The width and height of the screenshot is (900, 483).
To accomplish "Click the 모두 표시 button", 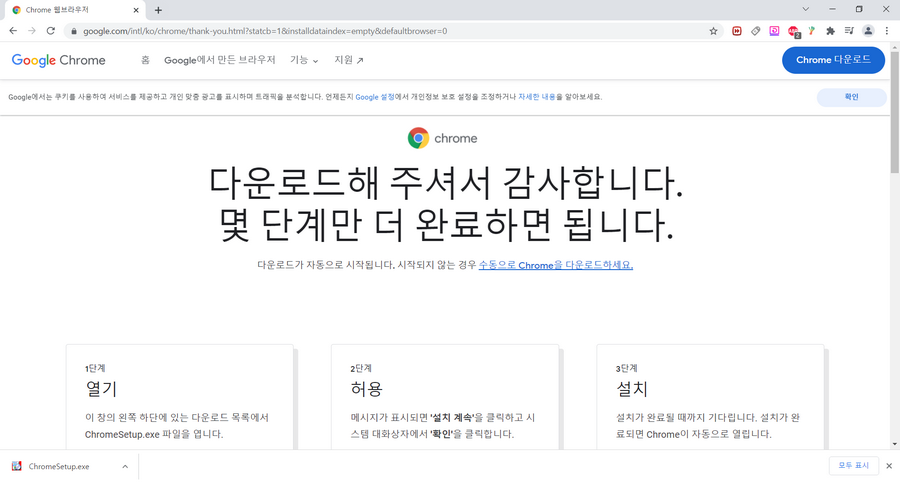I will 854,466.
